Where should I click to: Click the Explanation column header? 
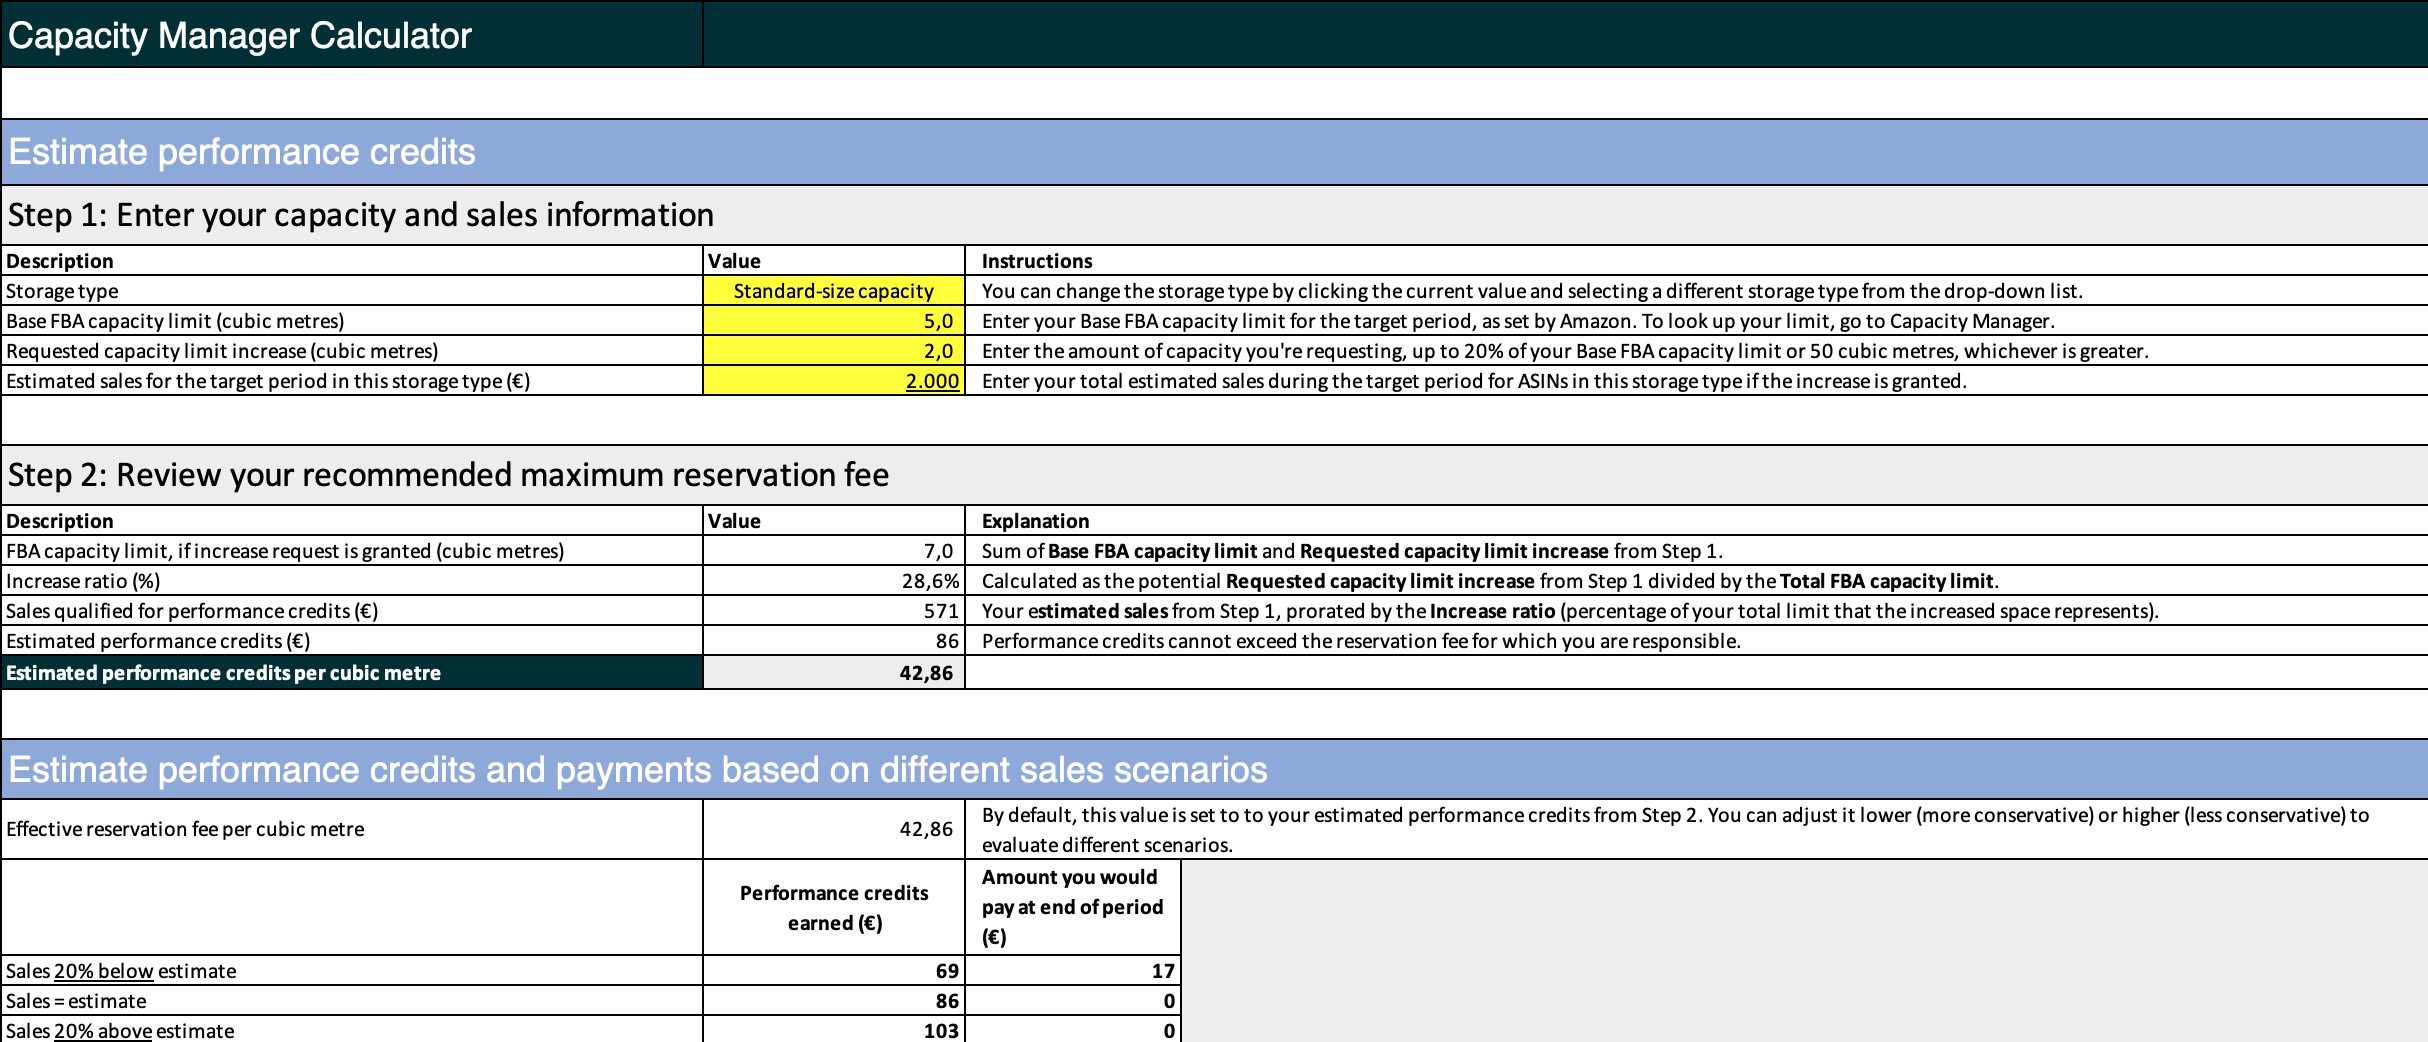click(1035, 521)
